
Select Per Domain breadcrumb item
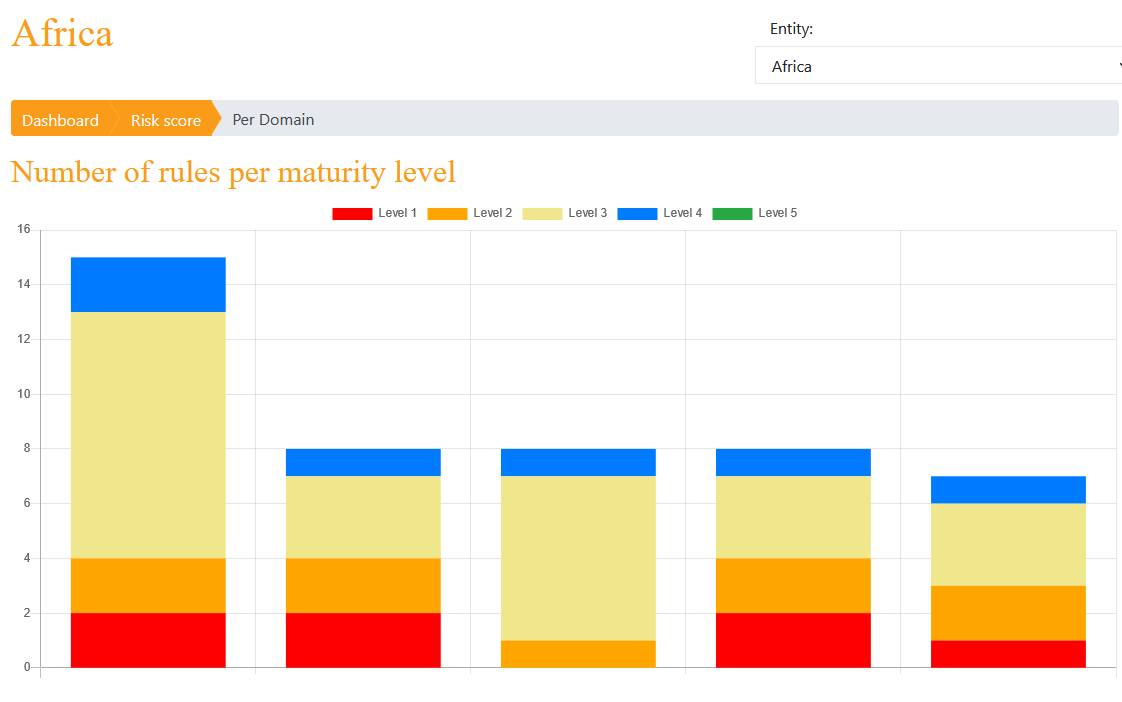[x=273, y=120]
